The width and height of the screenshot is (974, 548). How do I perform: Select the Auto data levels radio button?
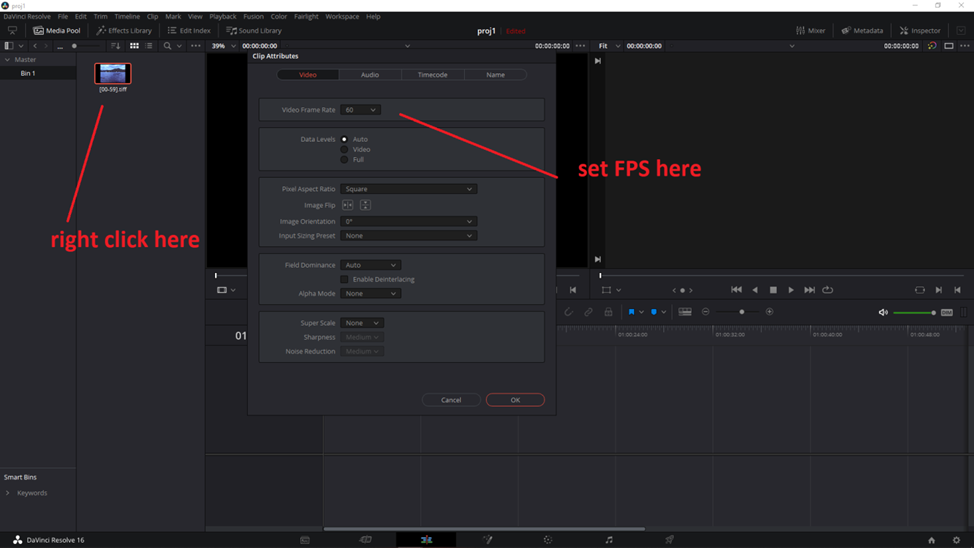click(x=344, y=139)
